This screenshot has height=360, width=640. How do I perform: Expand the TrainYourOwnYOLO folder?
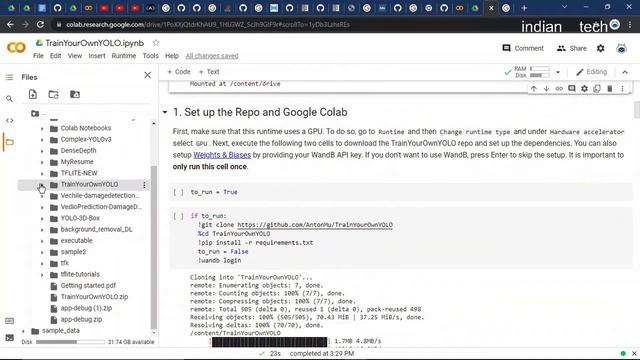point(42,185)
